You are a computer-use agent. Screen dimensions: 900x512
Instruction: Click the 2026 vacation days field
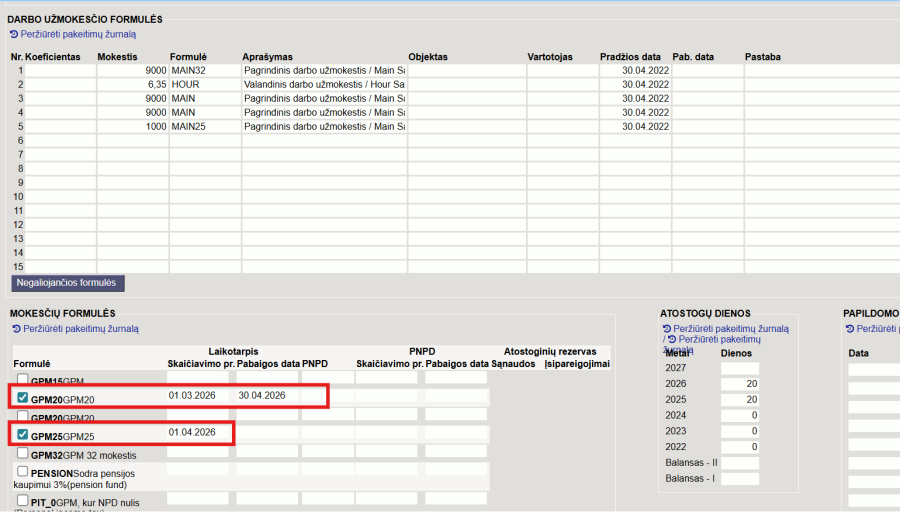pyautogui.click(x=739, y=383)
